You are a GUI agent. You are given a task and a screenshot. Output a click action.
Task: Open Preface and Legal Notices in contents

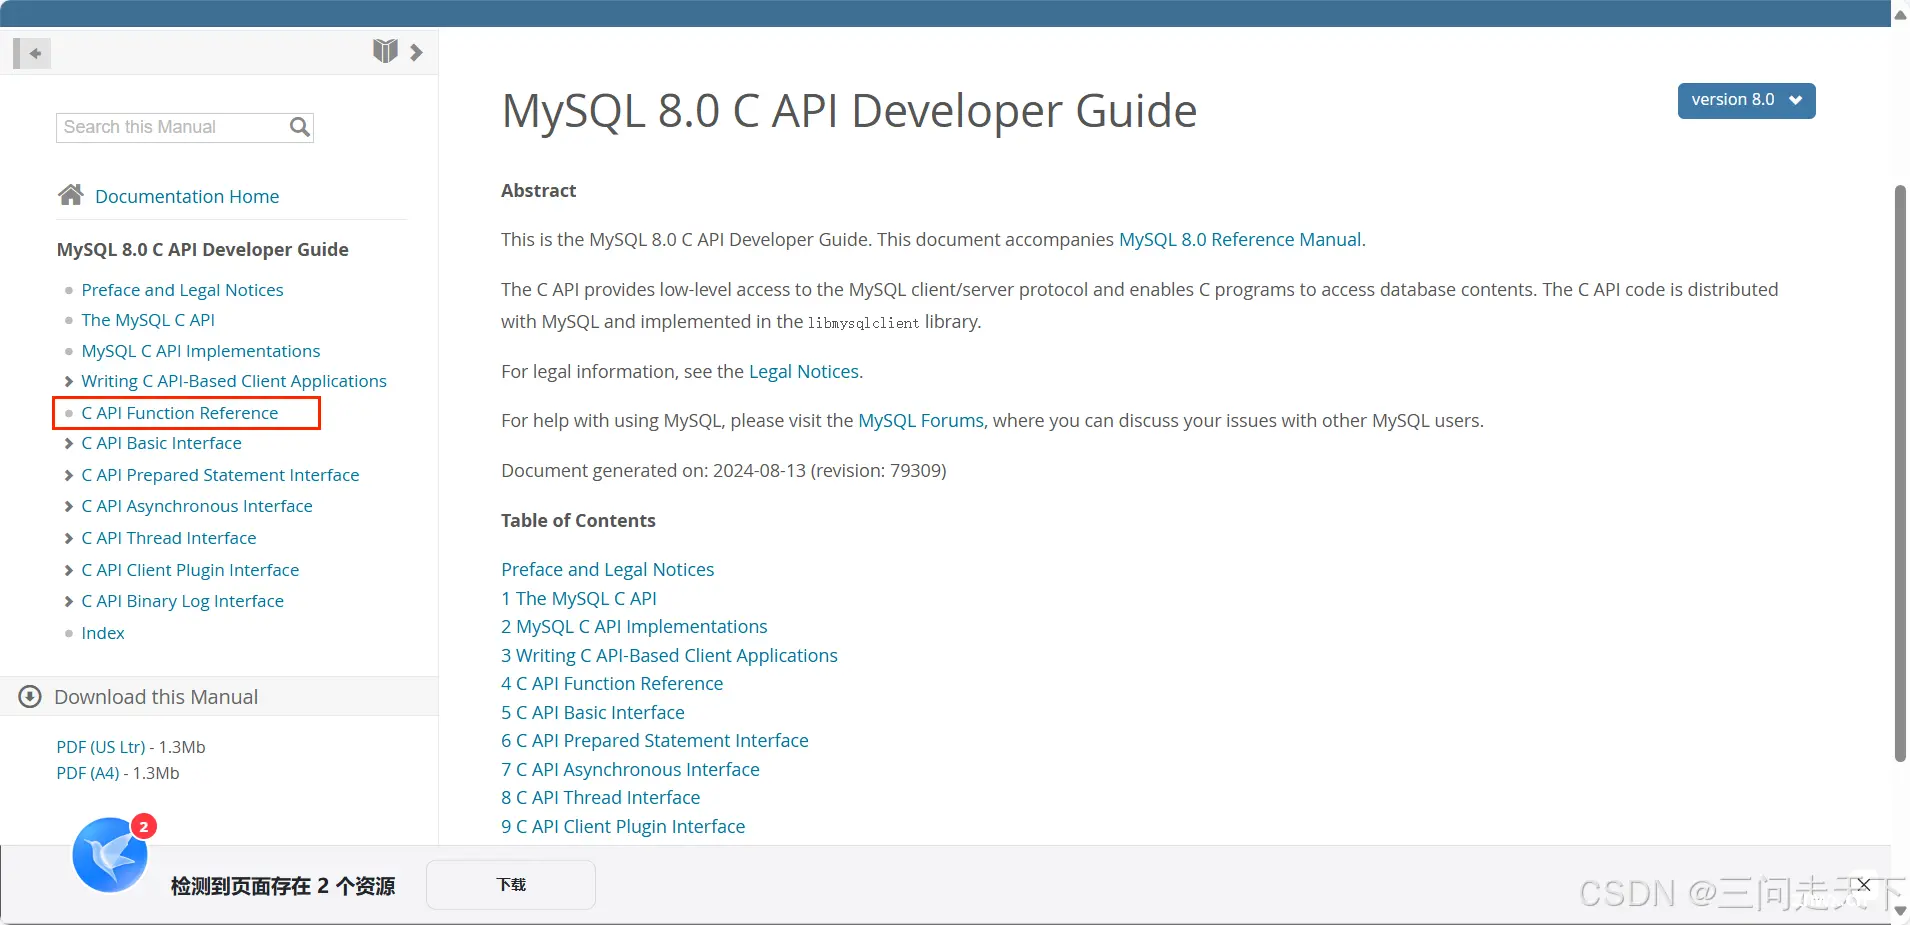click(608, 570)
